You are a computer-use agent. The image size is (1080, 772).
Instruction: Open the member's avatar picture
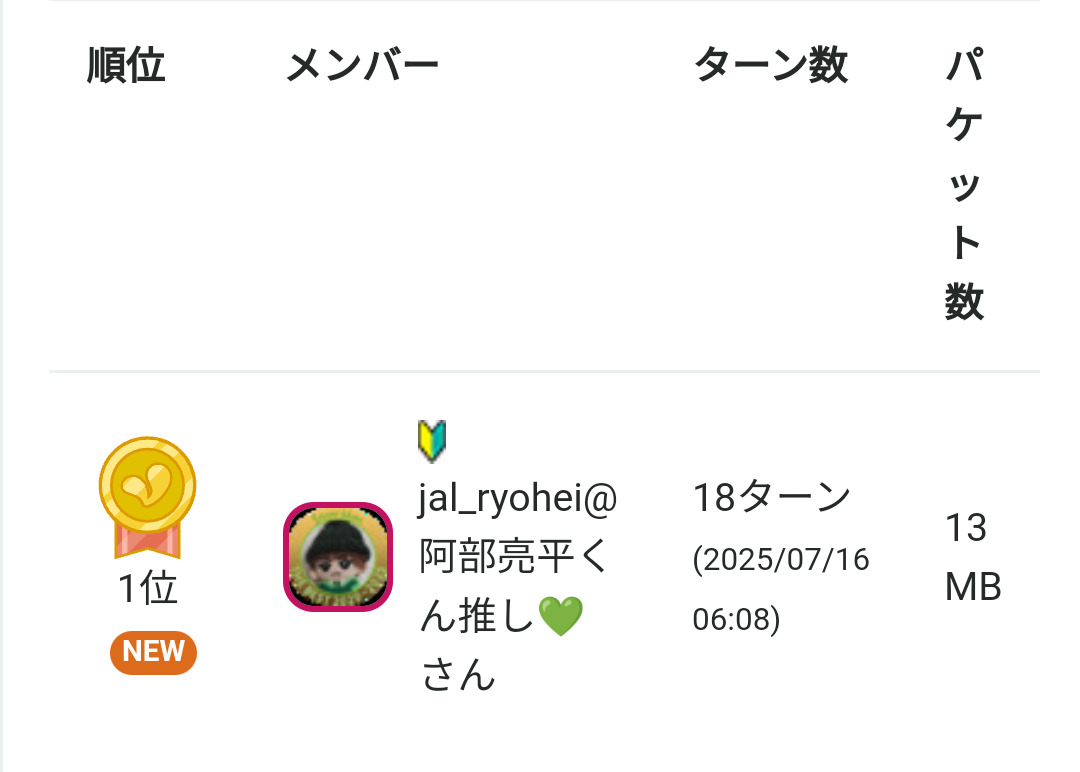(338, 557)
